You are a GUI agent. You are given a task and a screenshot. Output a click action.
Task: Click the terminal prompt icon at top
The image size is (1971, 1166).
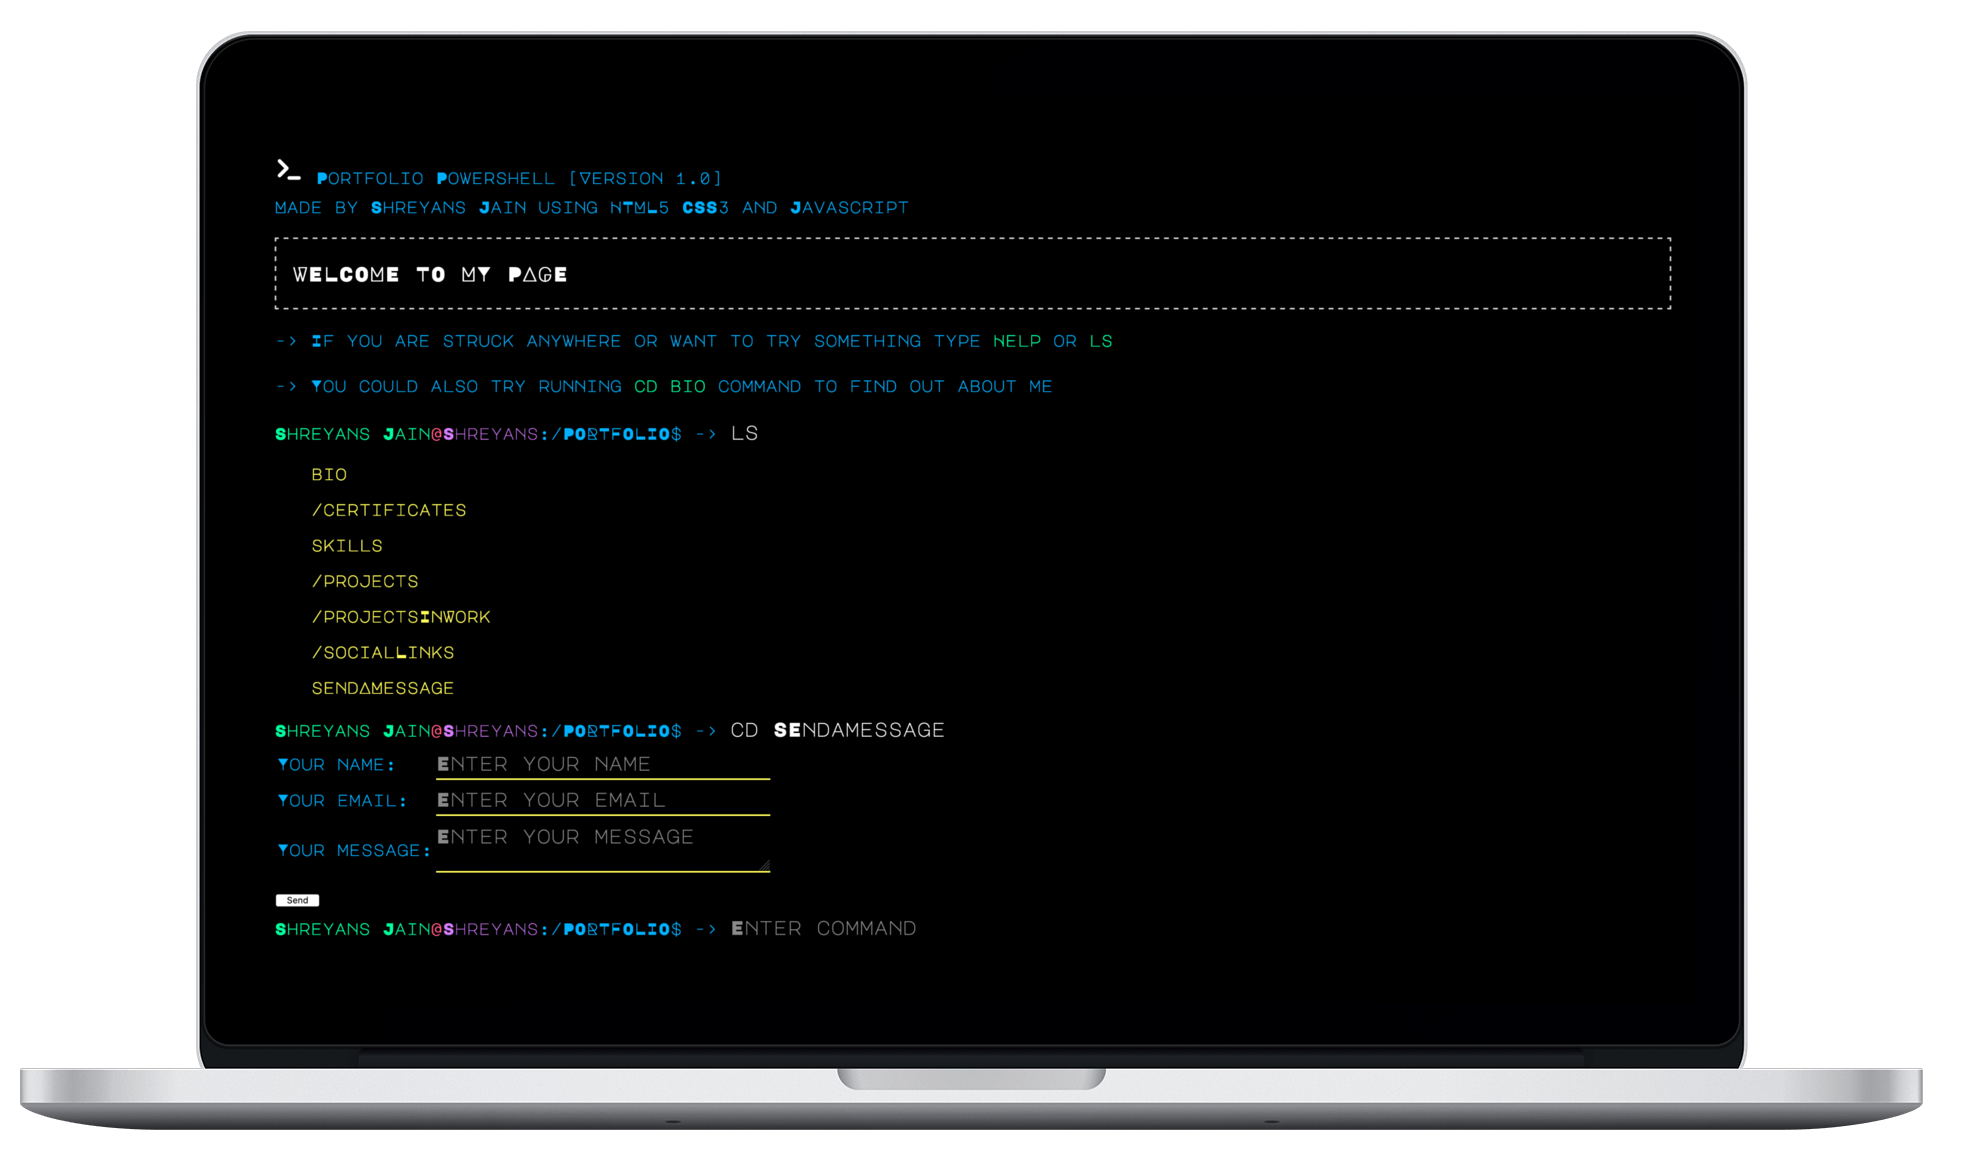pyautogui.click(x=288, y=170)
